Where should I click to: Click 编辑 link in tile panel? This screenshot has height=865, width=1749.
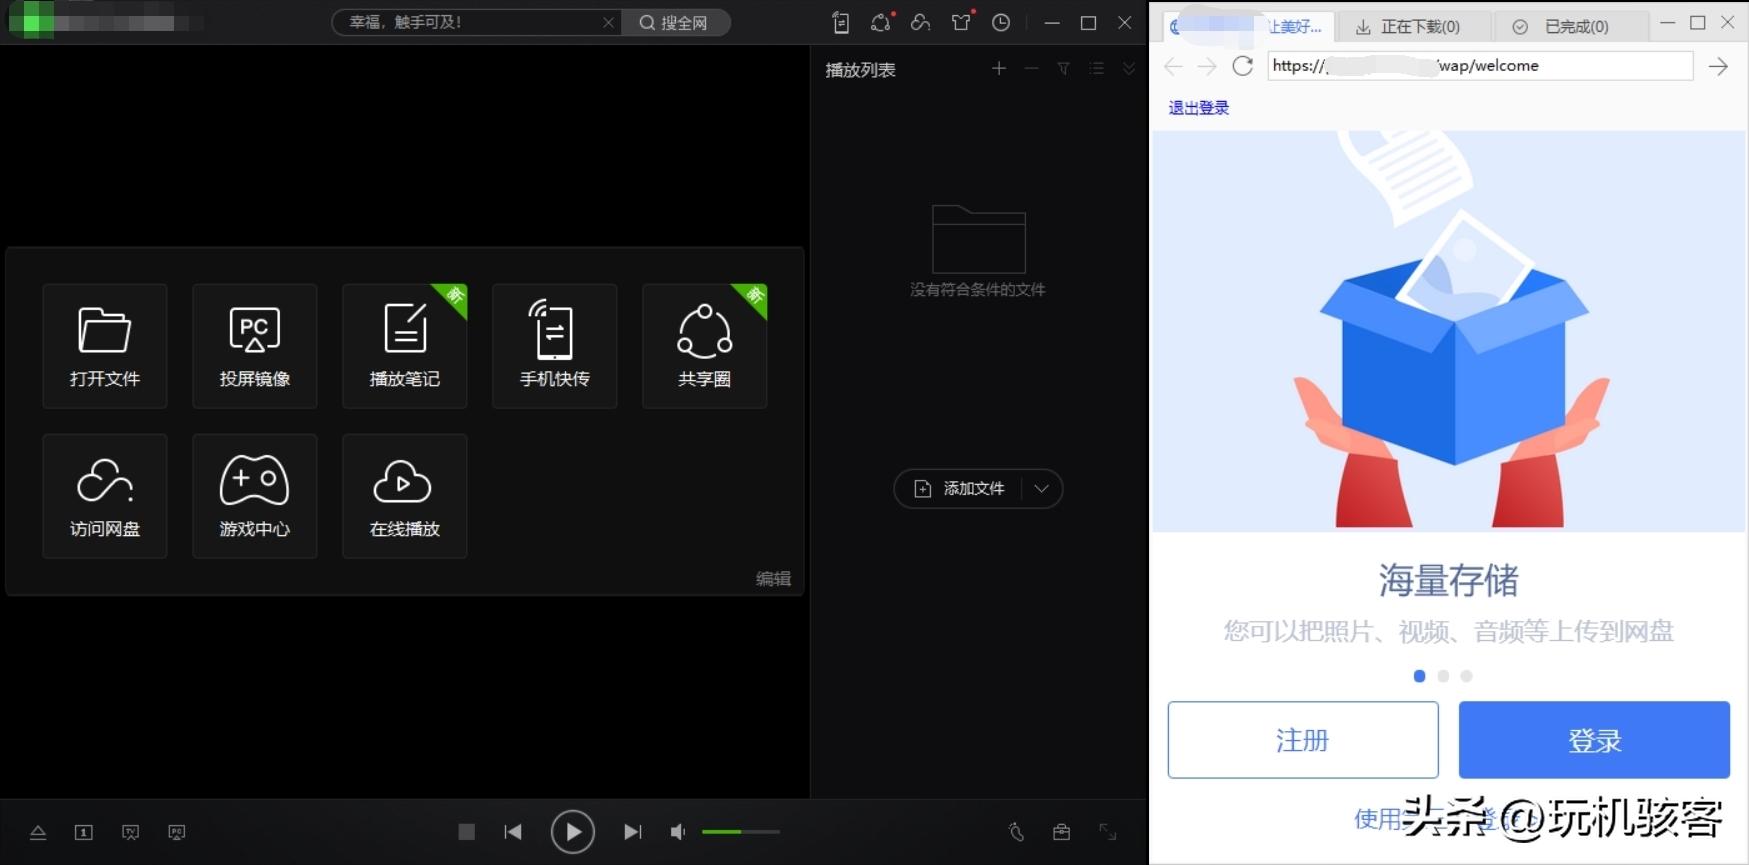click(x=773, y=578)
